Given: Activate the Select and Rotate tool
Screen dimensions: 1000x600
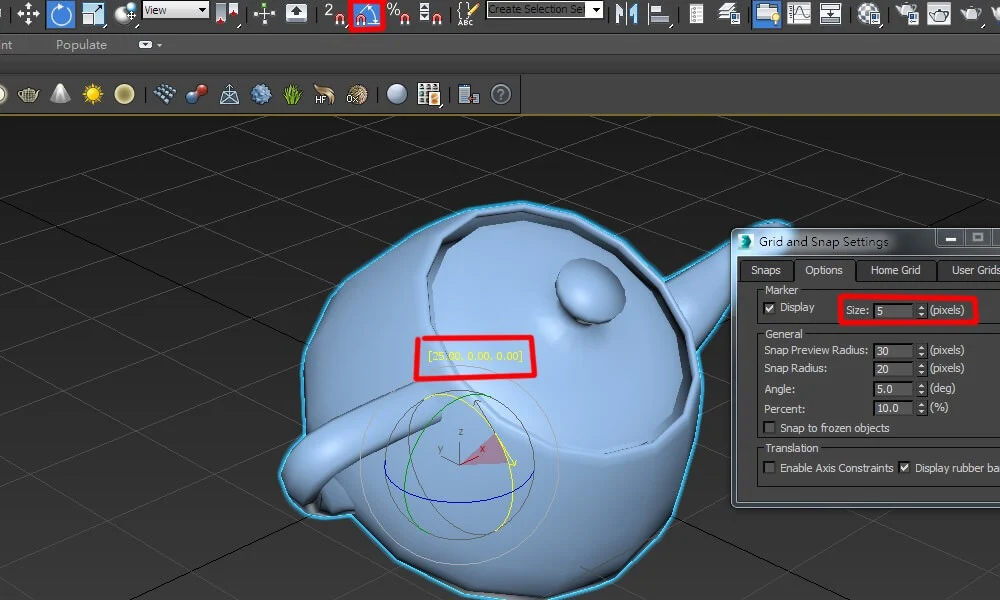Looking at the screenshot, I should coord(61,13).
